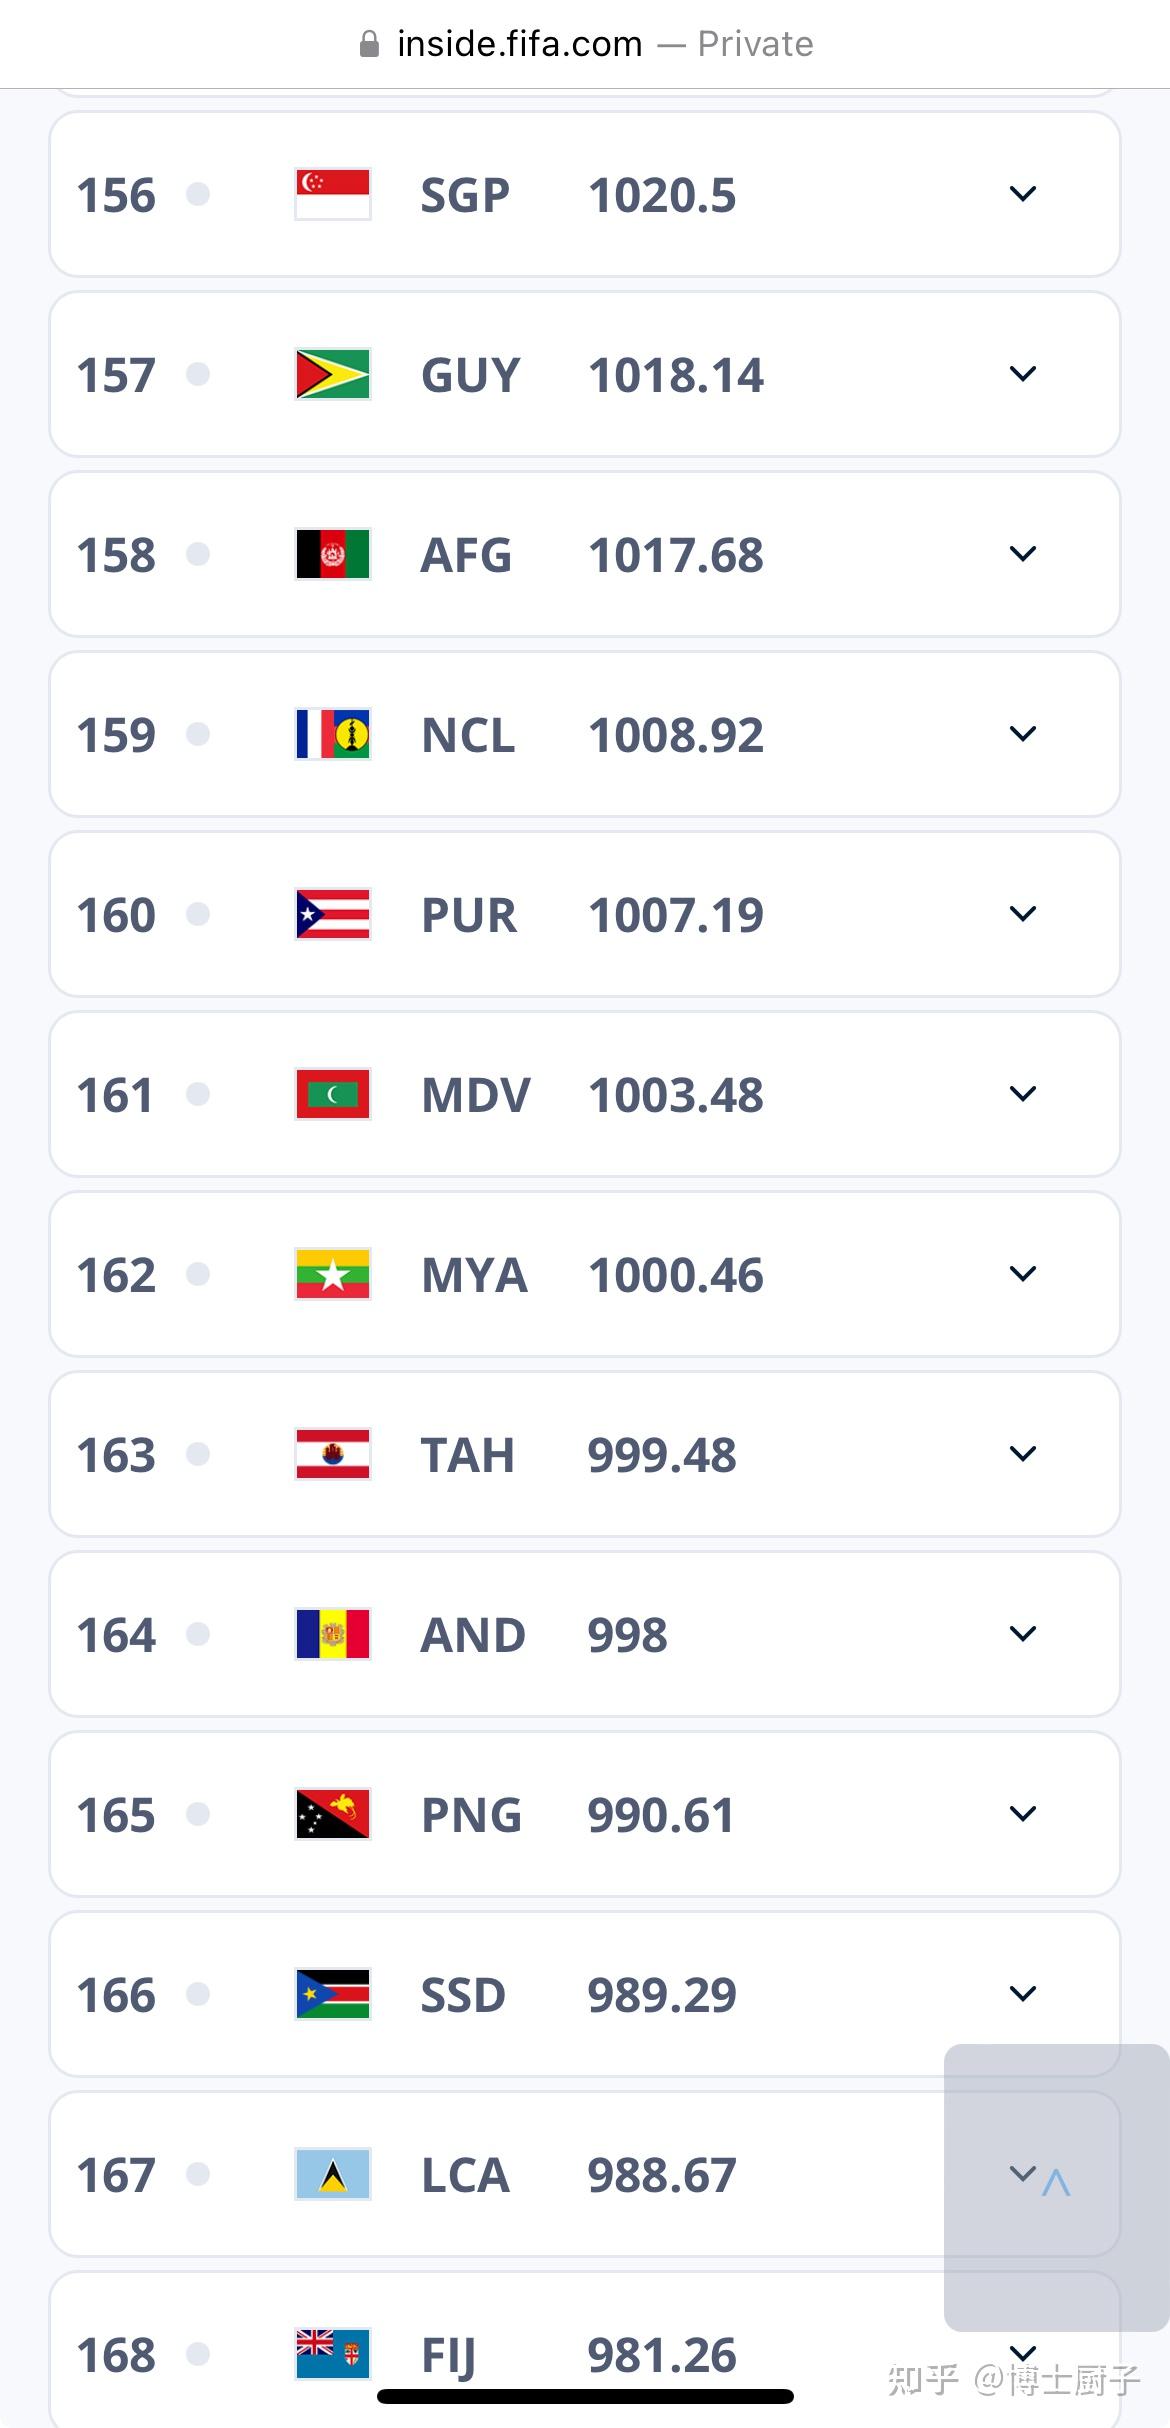Tap the inside.fifa.com address bar
This screenshot has width=1170, height=2428.
(x=585, y=44)
